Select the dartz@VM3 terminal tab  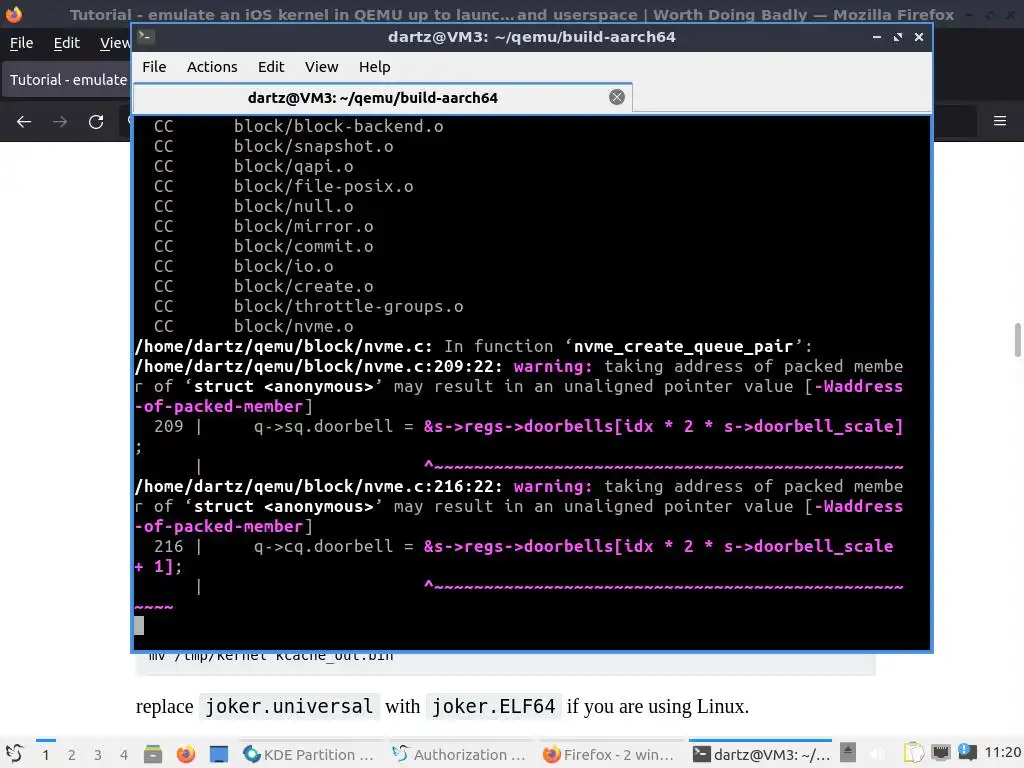[382, 98]
